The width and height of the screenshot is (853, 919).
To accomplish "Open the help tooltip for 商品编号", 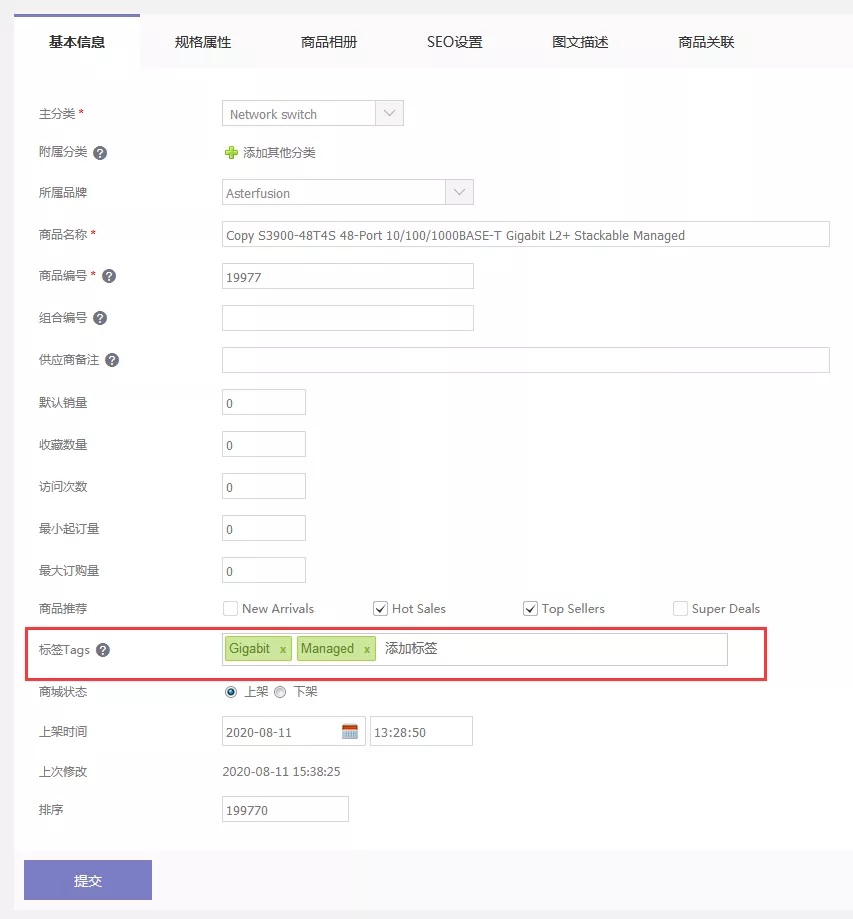I will pos(110,275).
